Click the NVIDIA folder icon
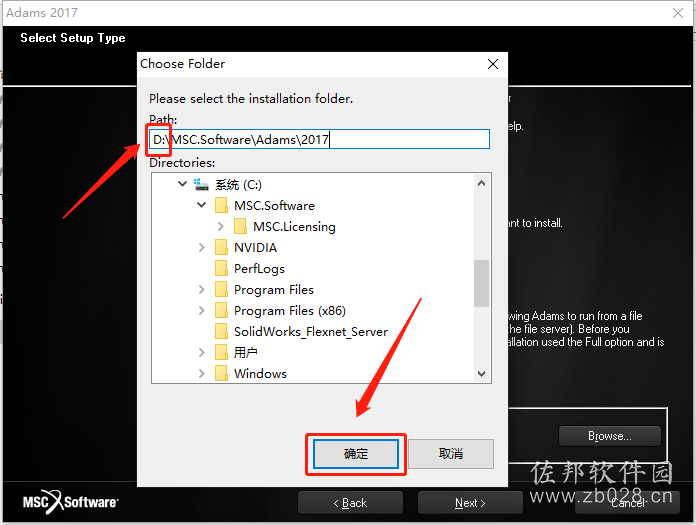Image resolution: width=696 pixels, height=525 pixels. [x=221, y=247]
